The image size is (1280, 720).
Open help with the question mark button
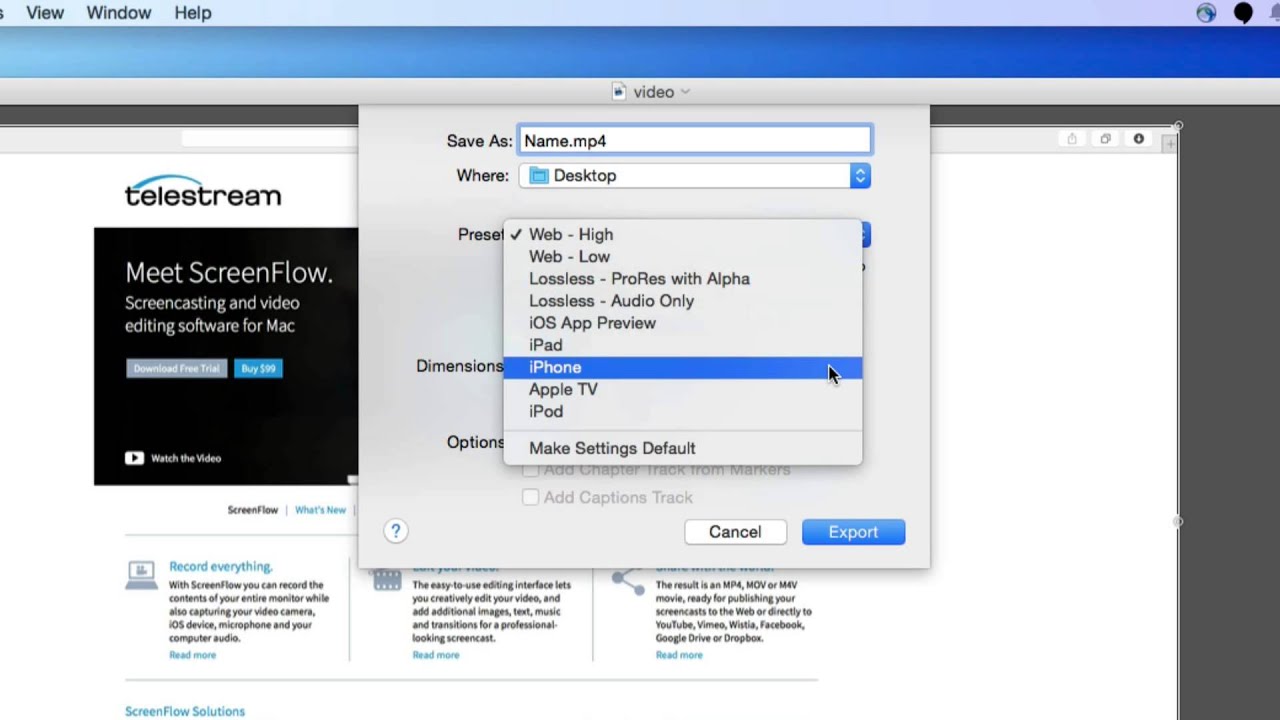click(396, 531)
